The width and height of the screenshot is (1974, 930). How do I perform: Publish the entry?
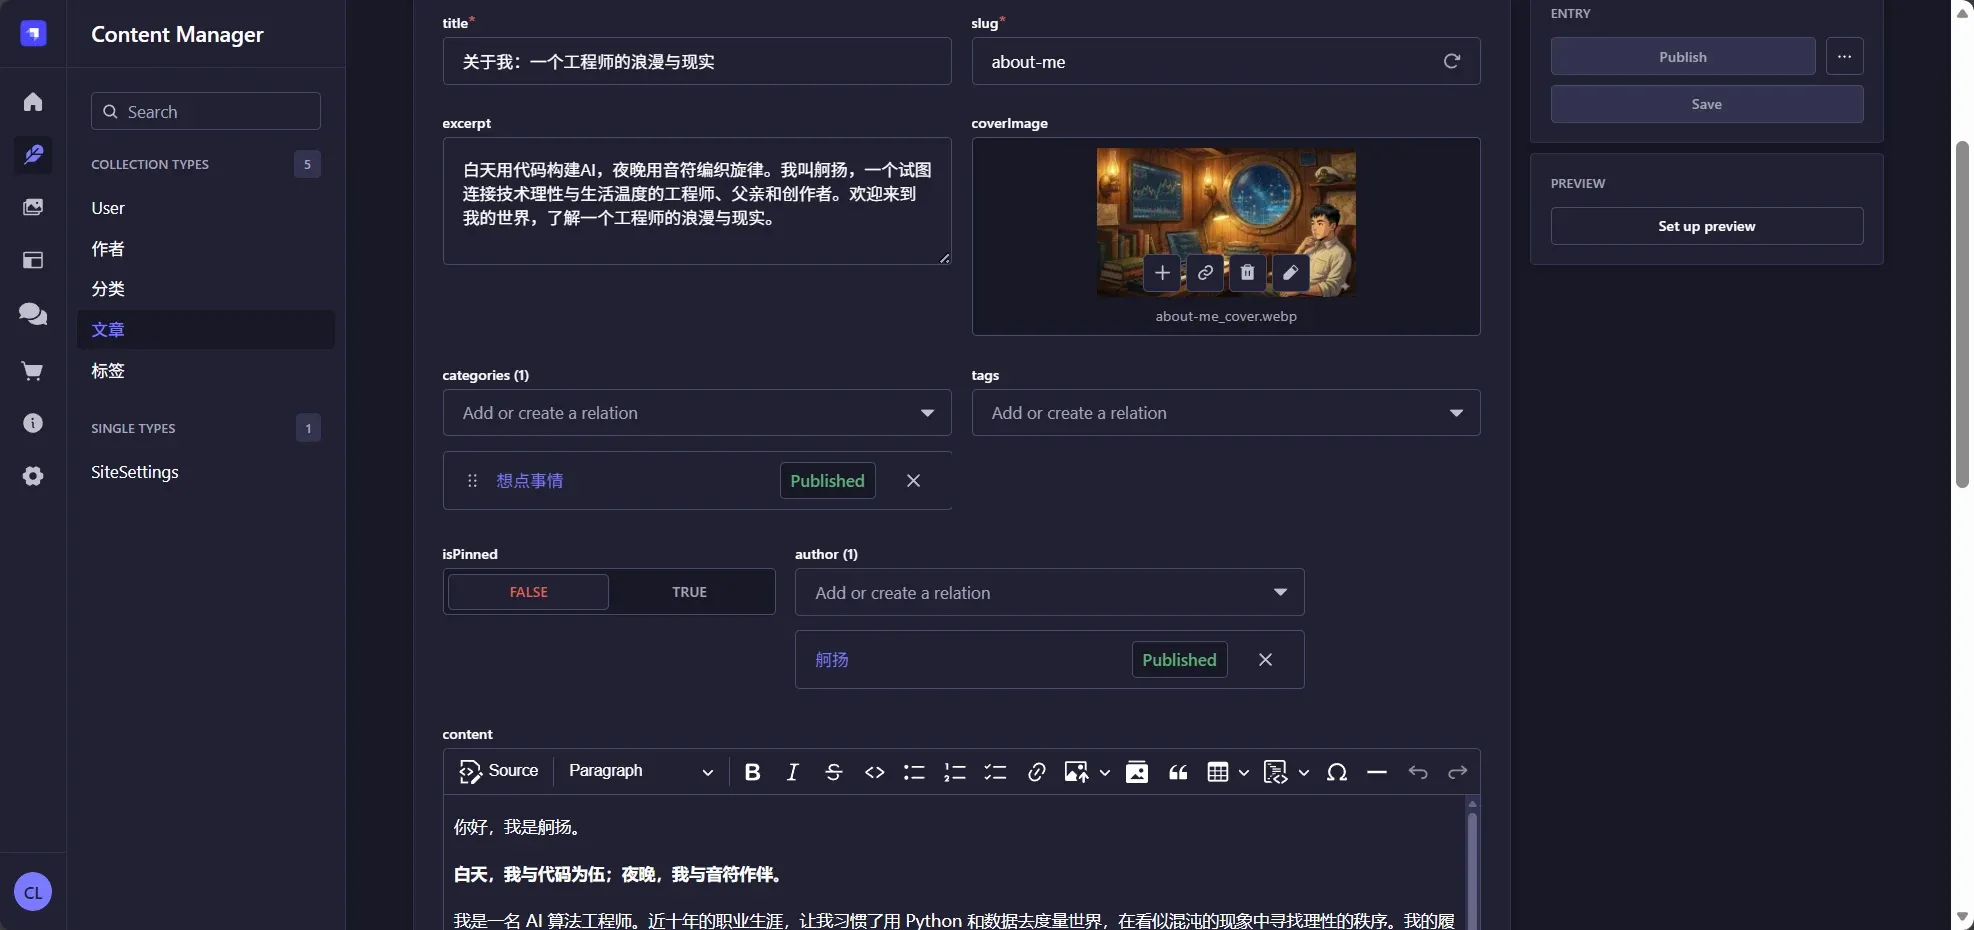(x=1681, y=56)
